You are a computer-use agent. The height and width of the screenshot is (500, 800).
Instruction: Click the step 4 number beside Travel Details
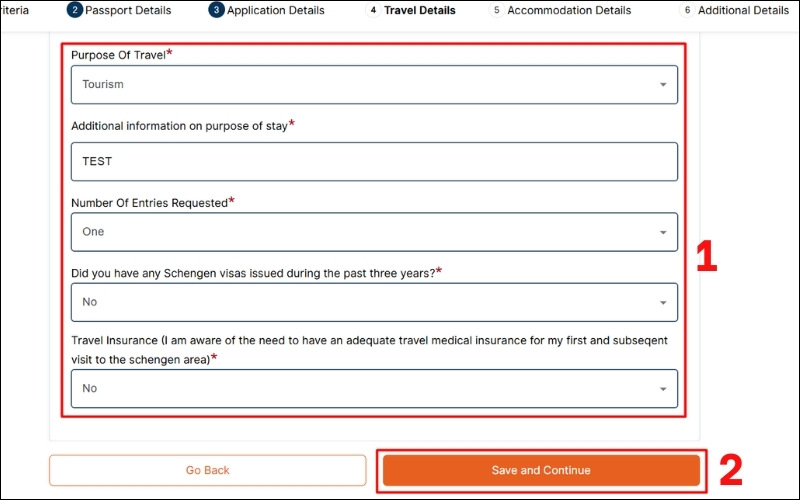point(373,11)
